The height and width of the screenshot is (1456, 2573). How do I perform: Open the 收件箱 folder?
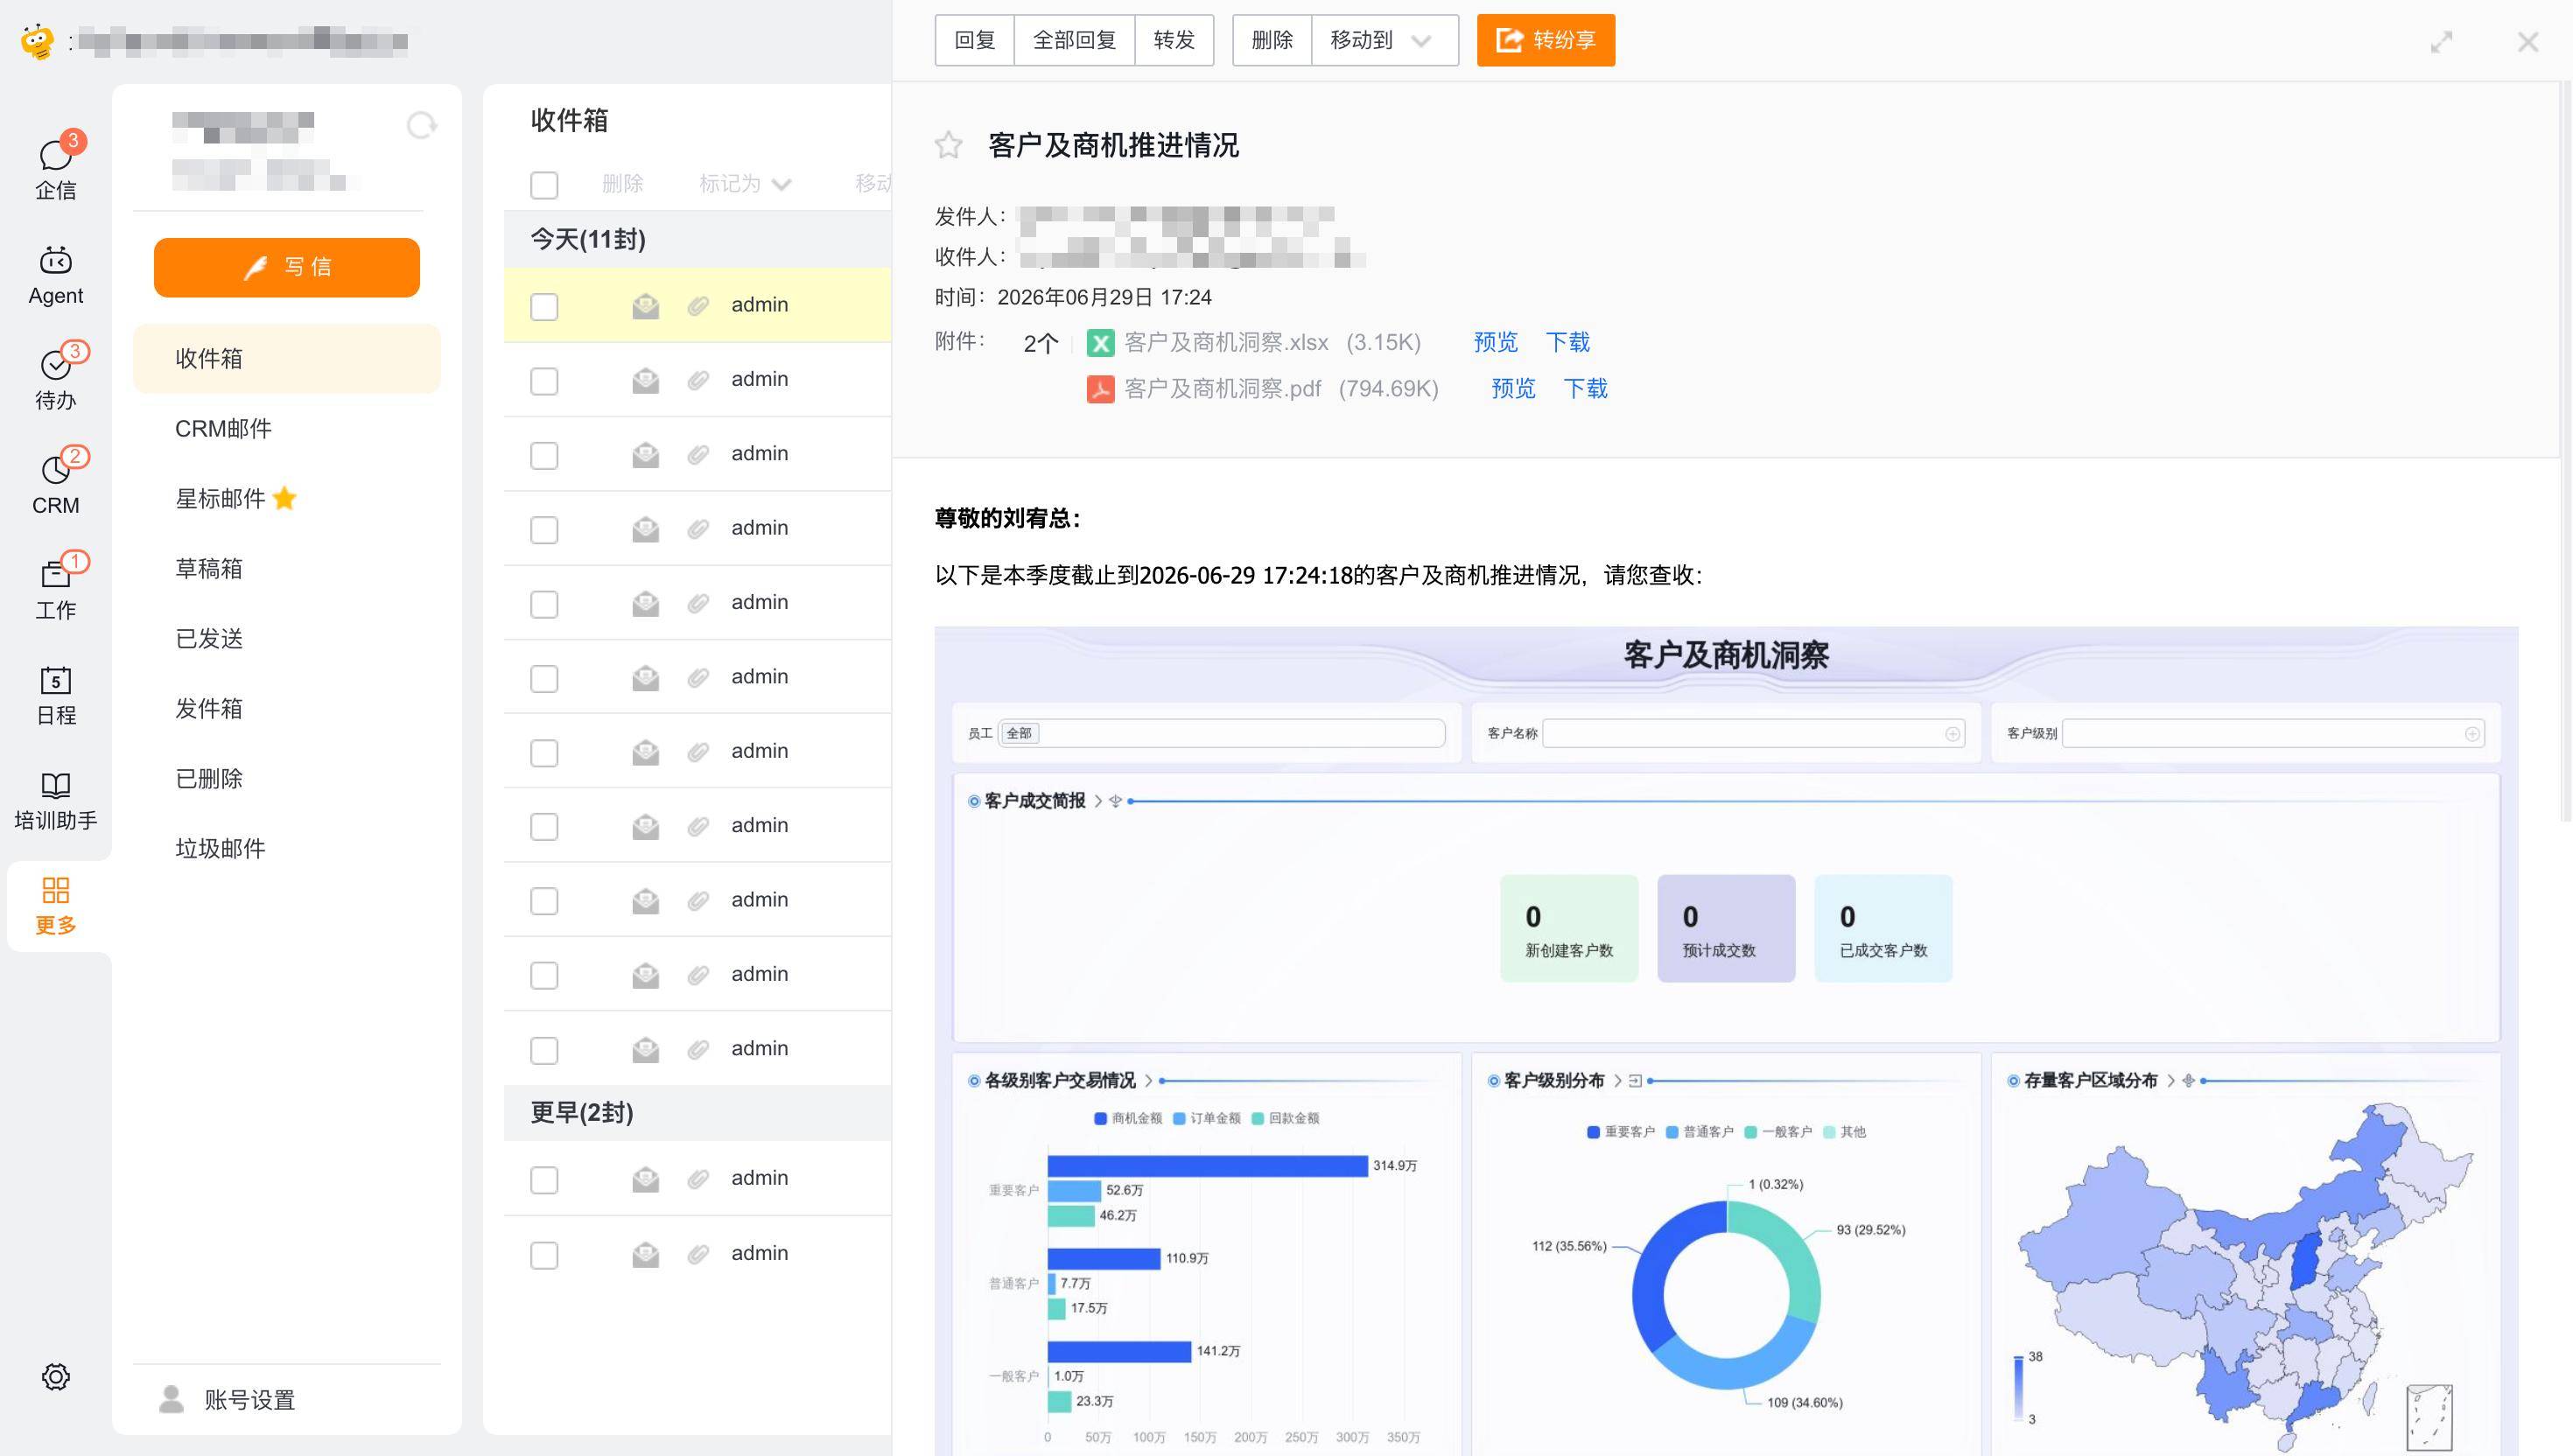click(x=286, y=358)
